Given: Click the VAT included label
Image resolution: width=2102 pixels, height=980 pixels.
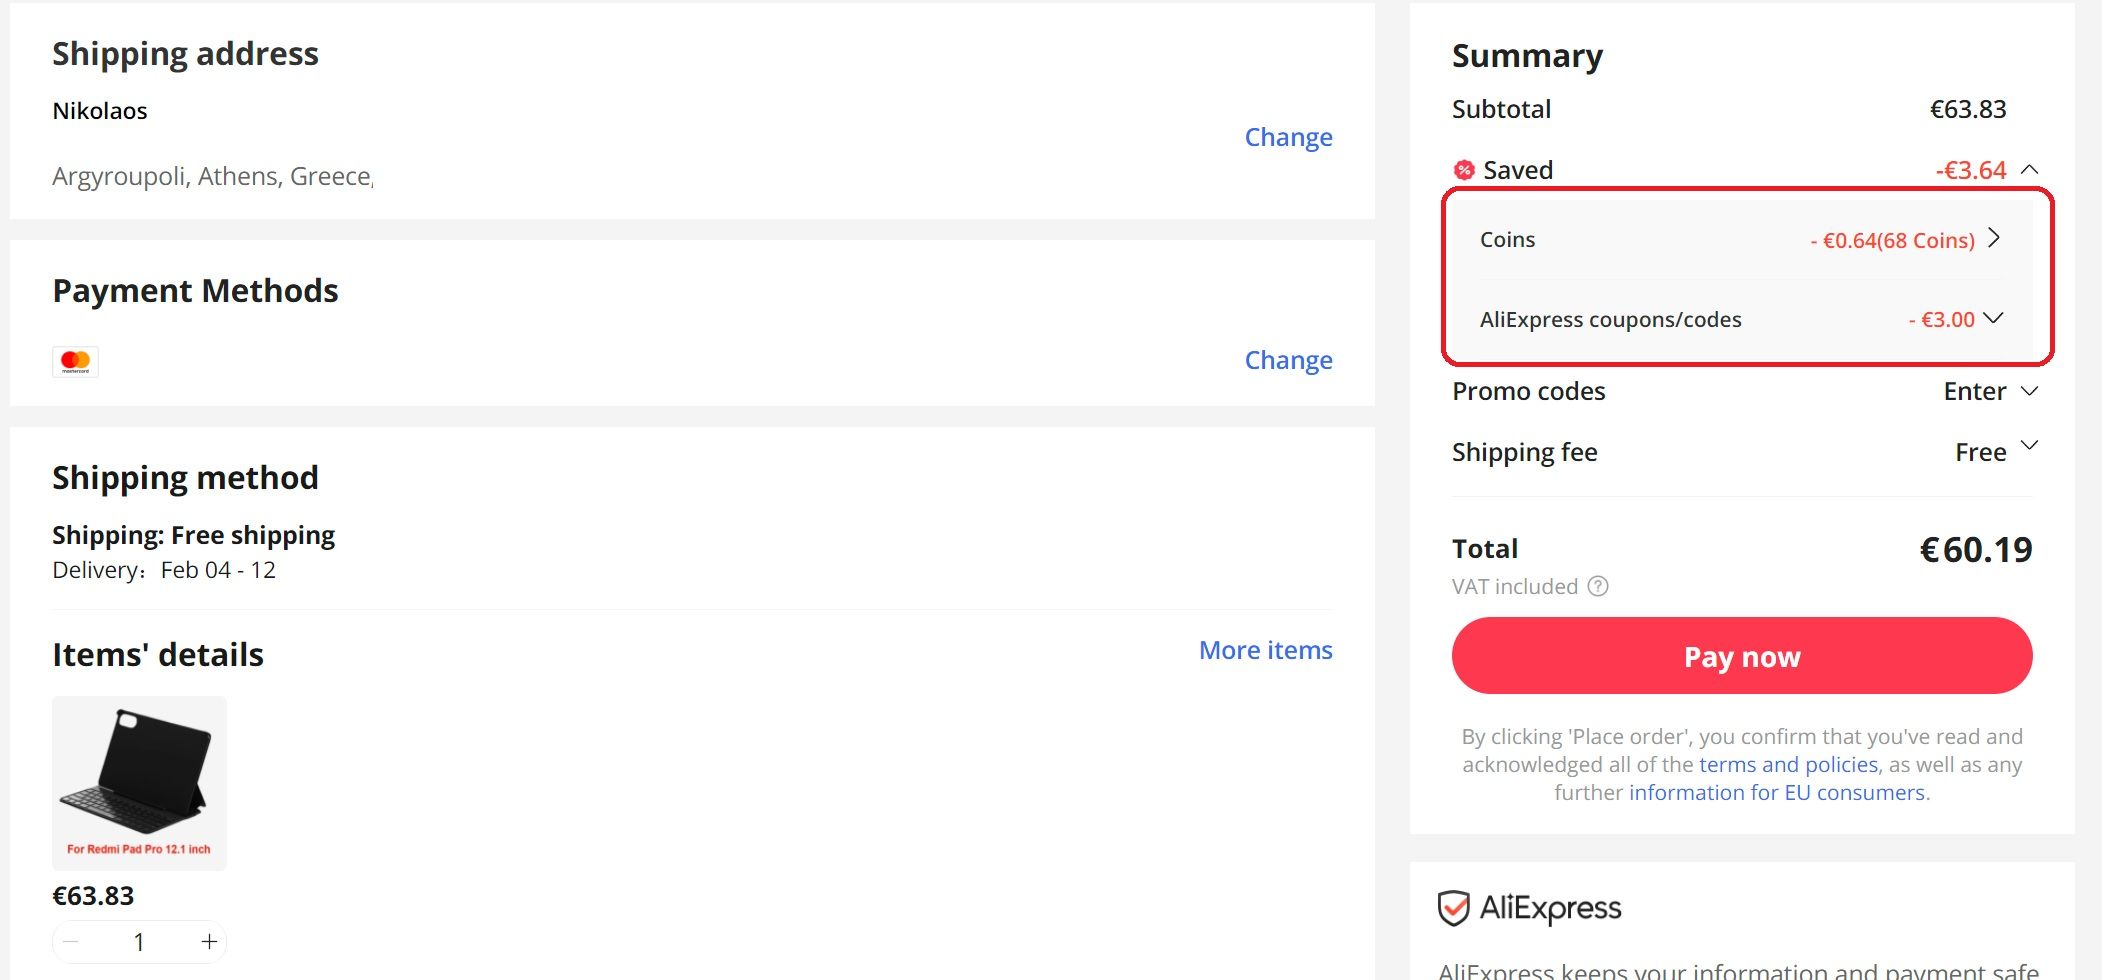Looking at the screenshot, I should [x=1515, y=587].
